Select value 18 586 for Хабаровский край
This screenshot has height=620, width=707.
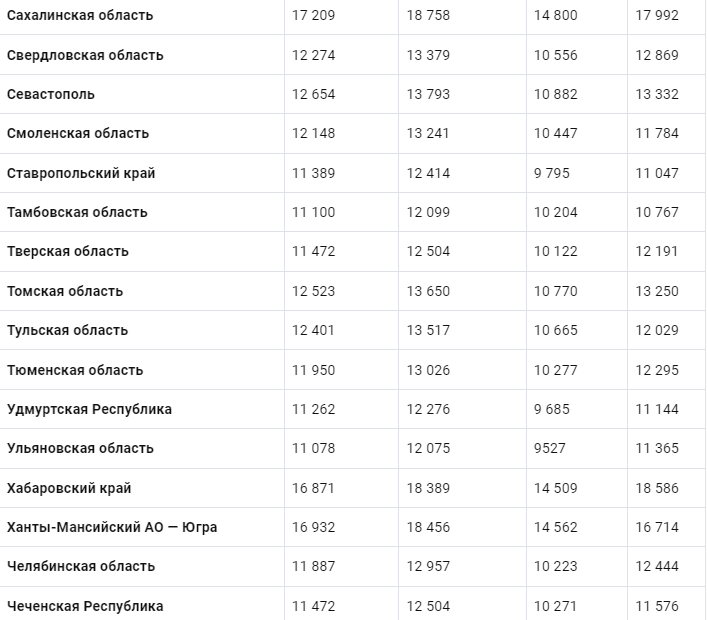pyautogui.click(x=657, y=488)
